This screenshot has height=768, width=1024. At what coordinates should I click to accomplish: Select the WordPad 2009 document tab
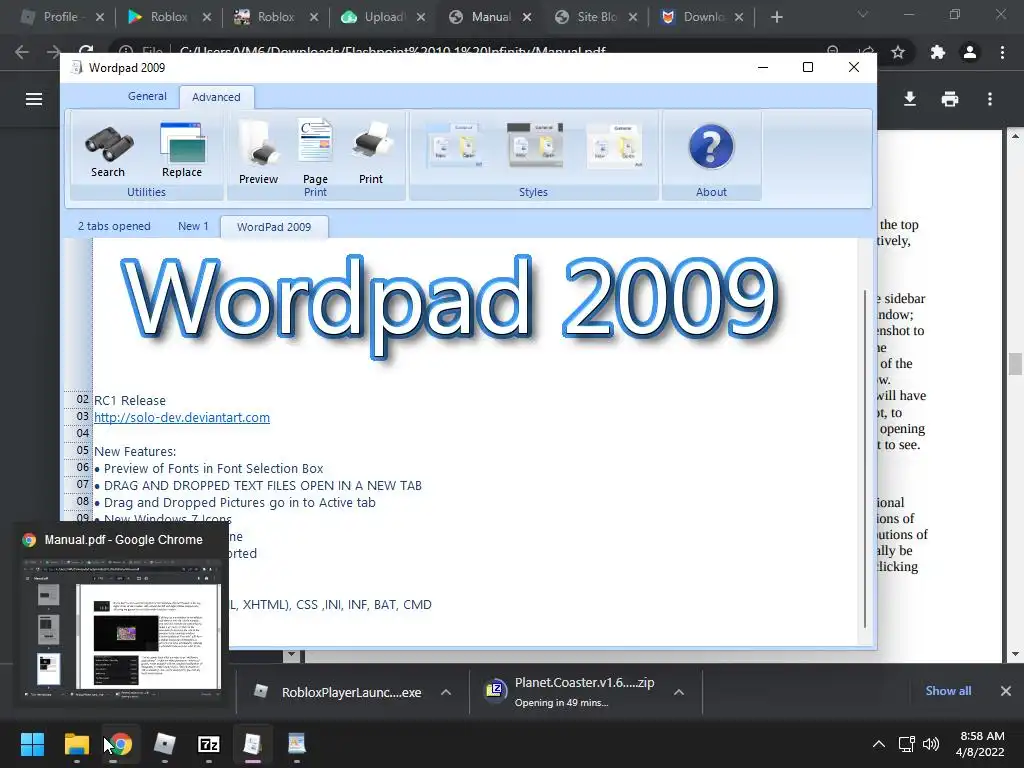pos(274,227)
